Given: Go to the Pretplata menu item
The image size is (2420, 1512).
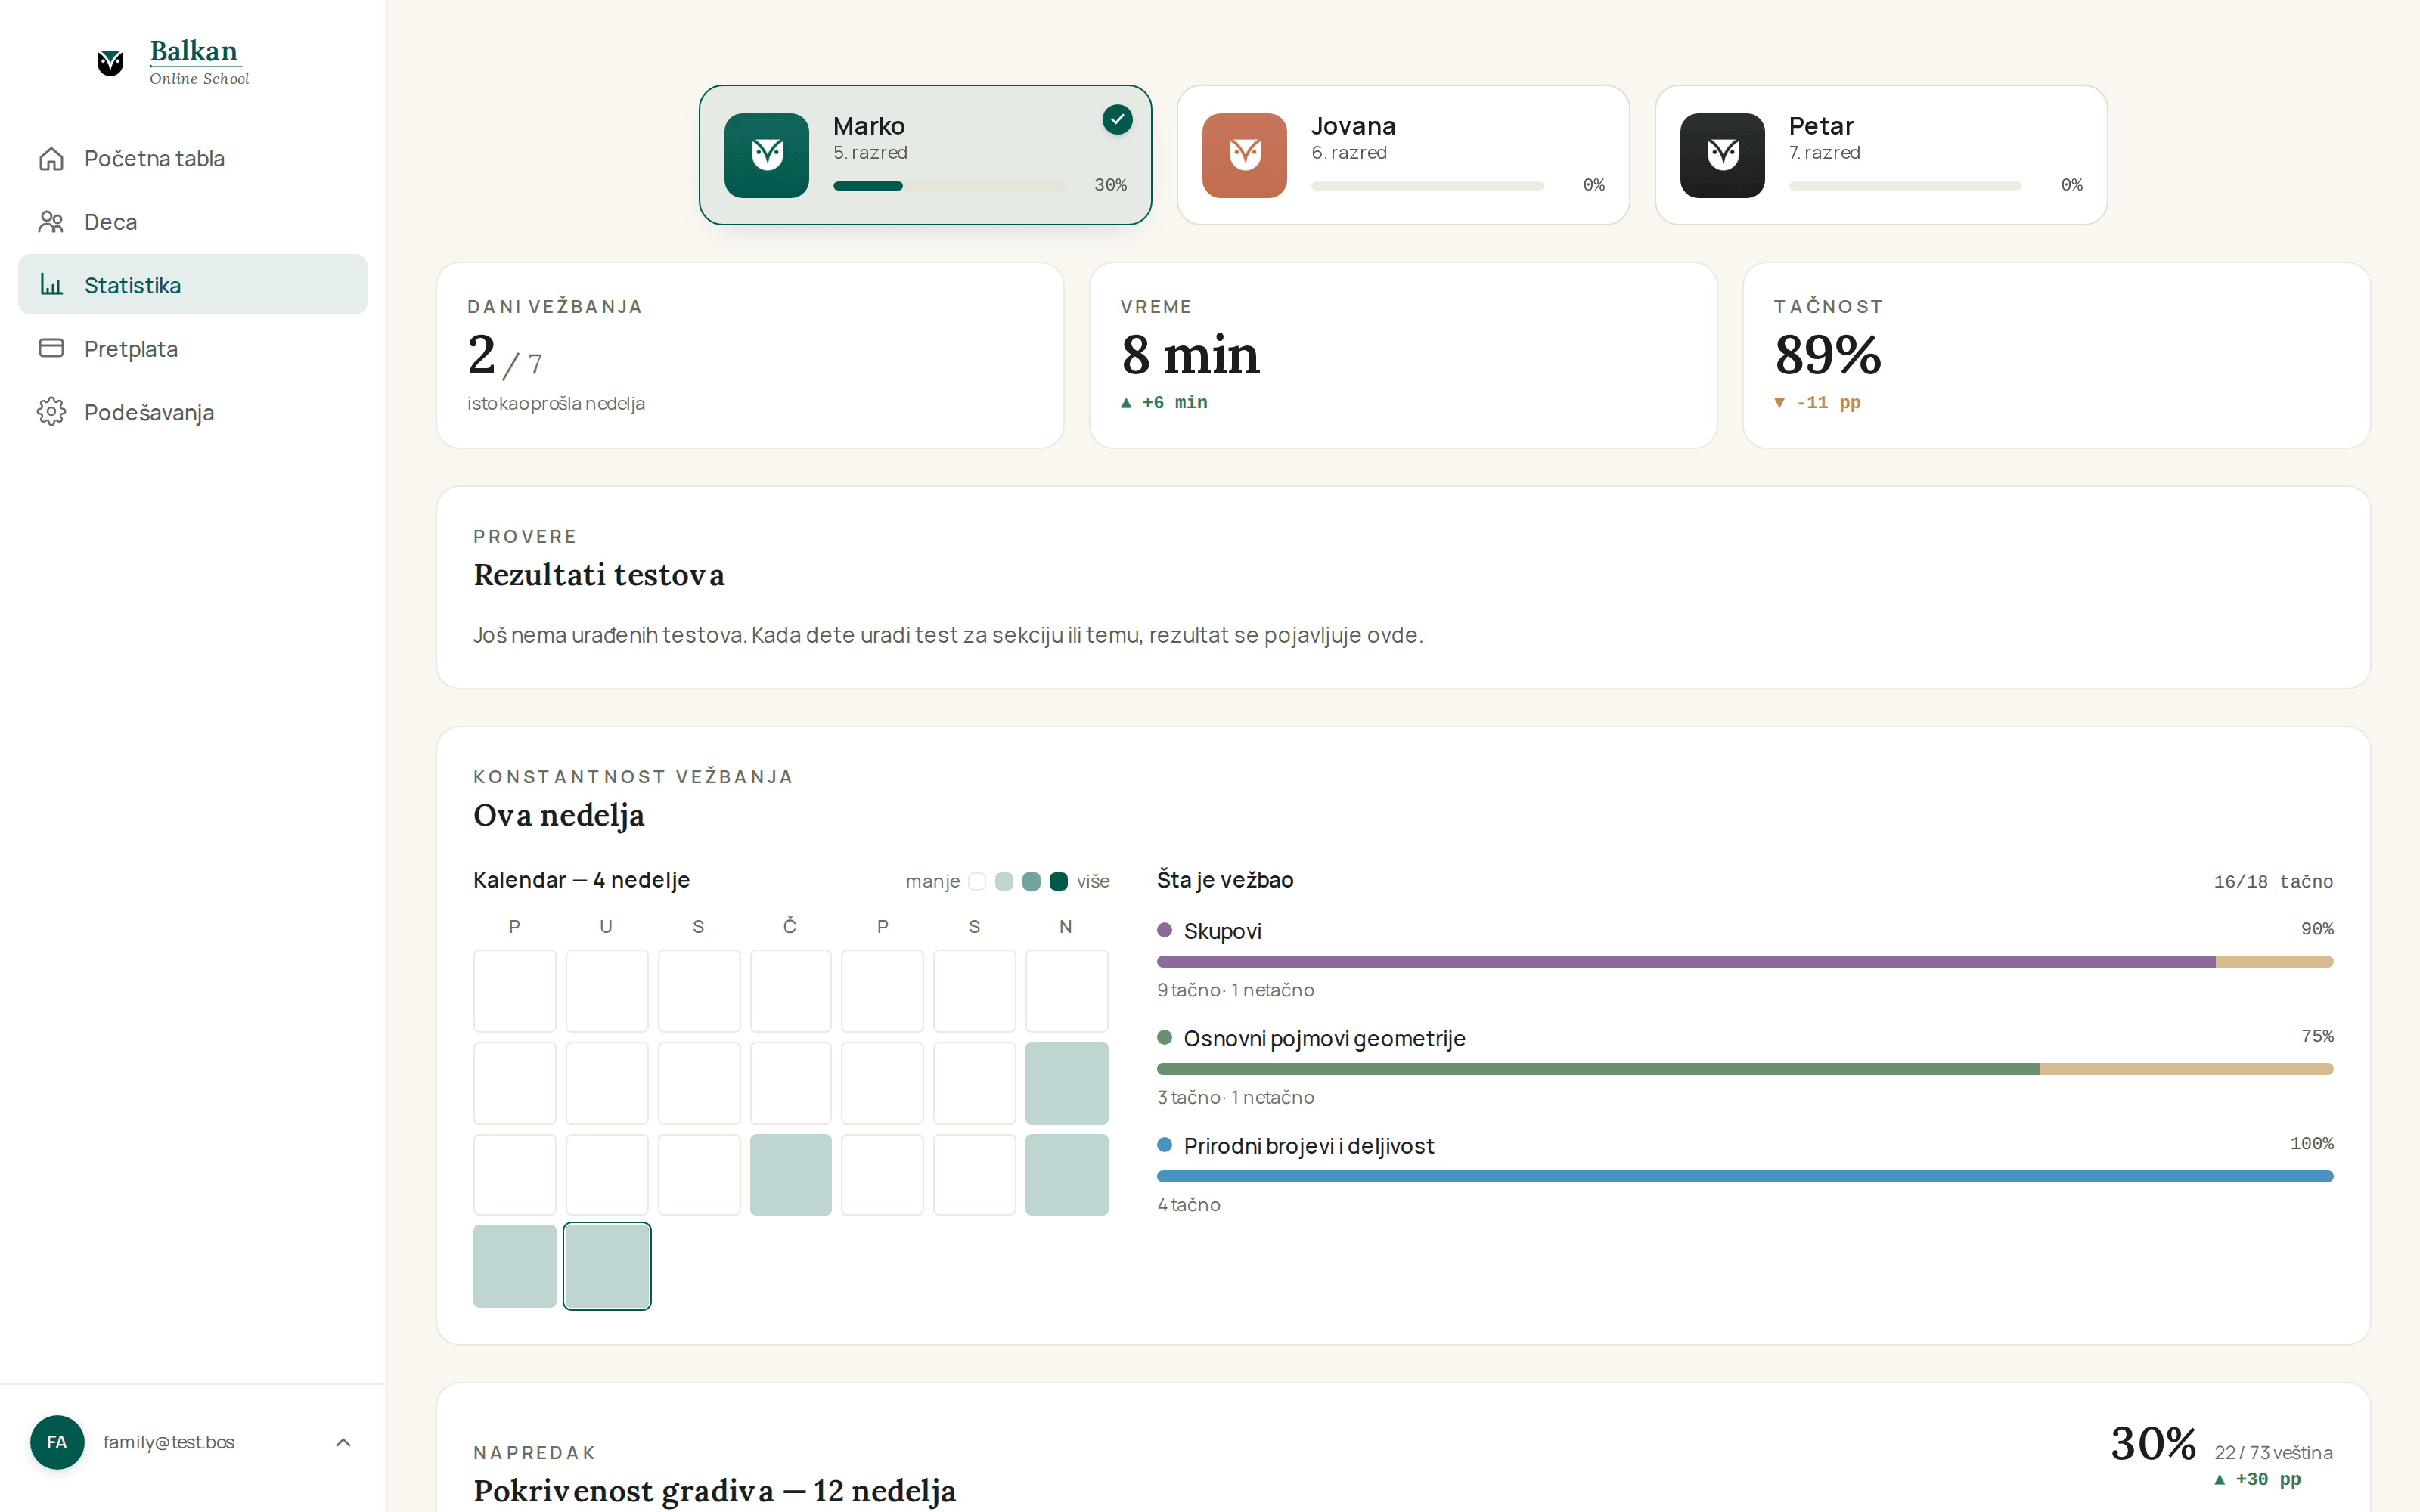Looking at the screenshot, I should pyautogui.click(x=193, y=348).
